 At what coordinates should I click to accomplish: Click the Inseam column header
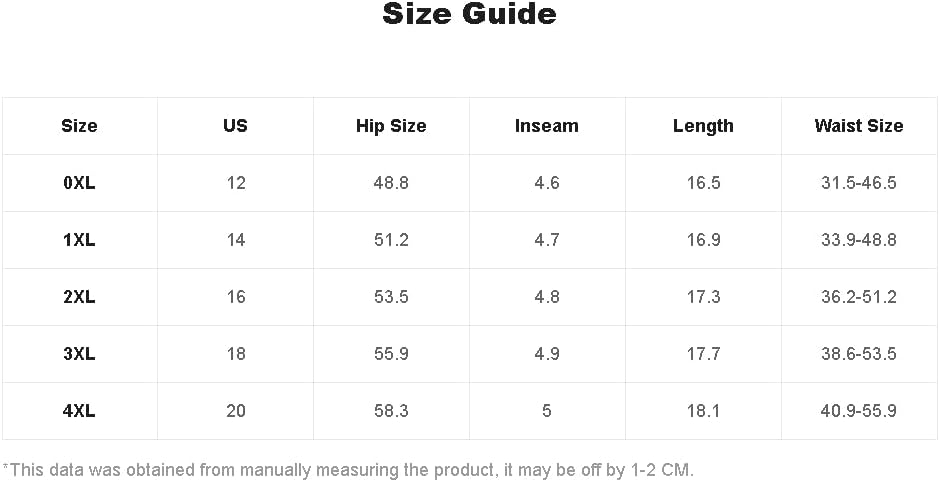547,126
